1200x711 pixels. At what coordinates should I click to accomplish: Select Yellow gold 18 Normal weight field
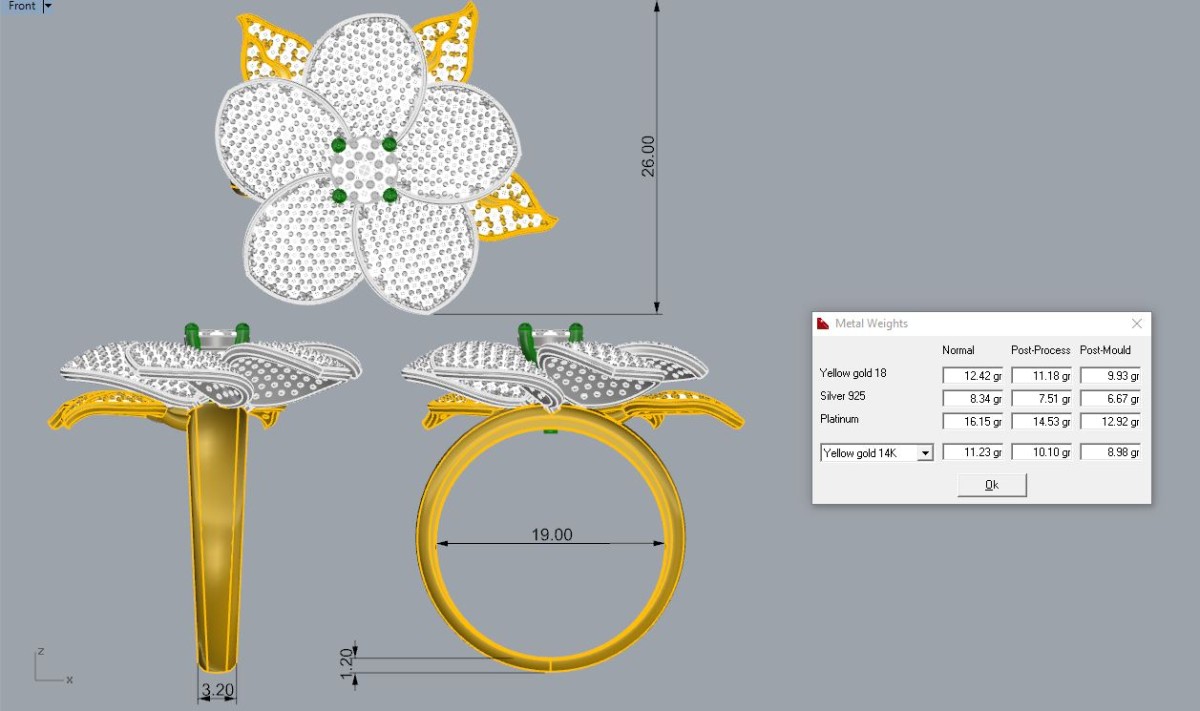[972, 376]
